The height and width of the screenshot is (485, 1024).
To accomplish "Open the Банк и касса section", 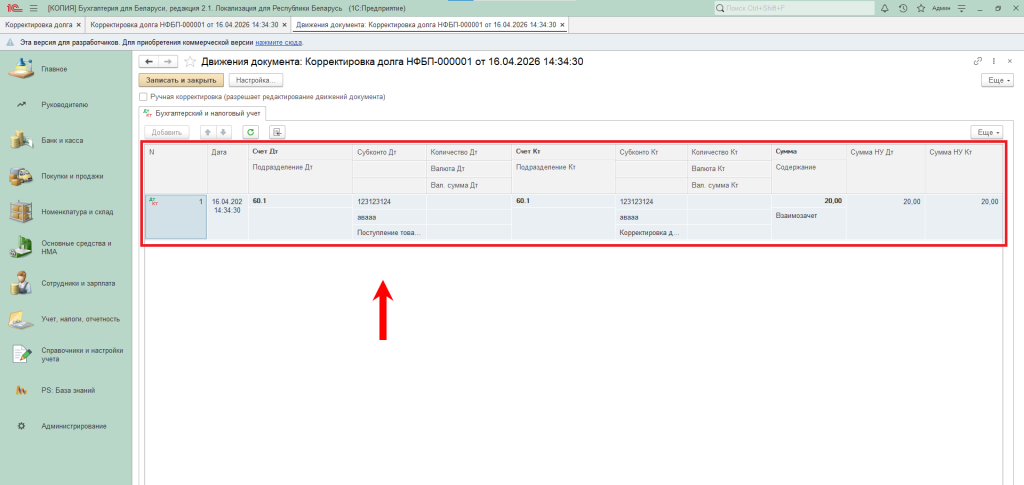I will click(x=62, y=140).
